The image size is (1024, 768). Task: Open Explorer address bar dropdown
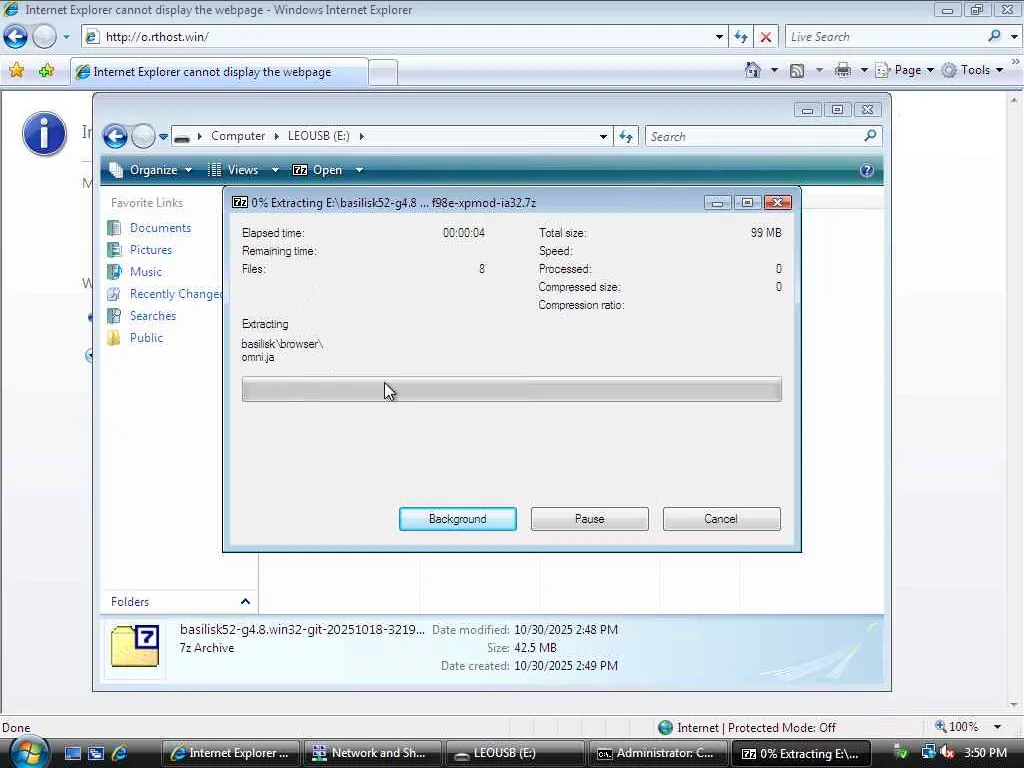pos(603,136)
